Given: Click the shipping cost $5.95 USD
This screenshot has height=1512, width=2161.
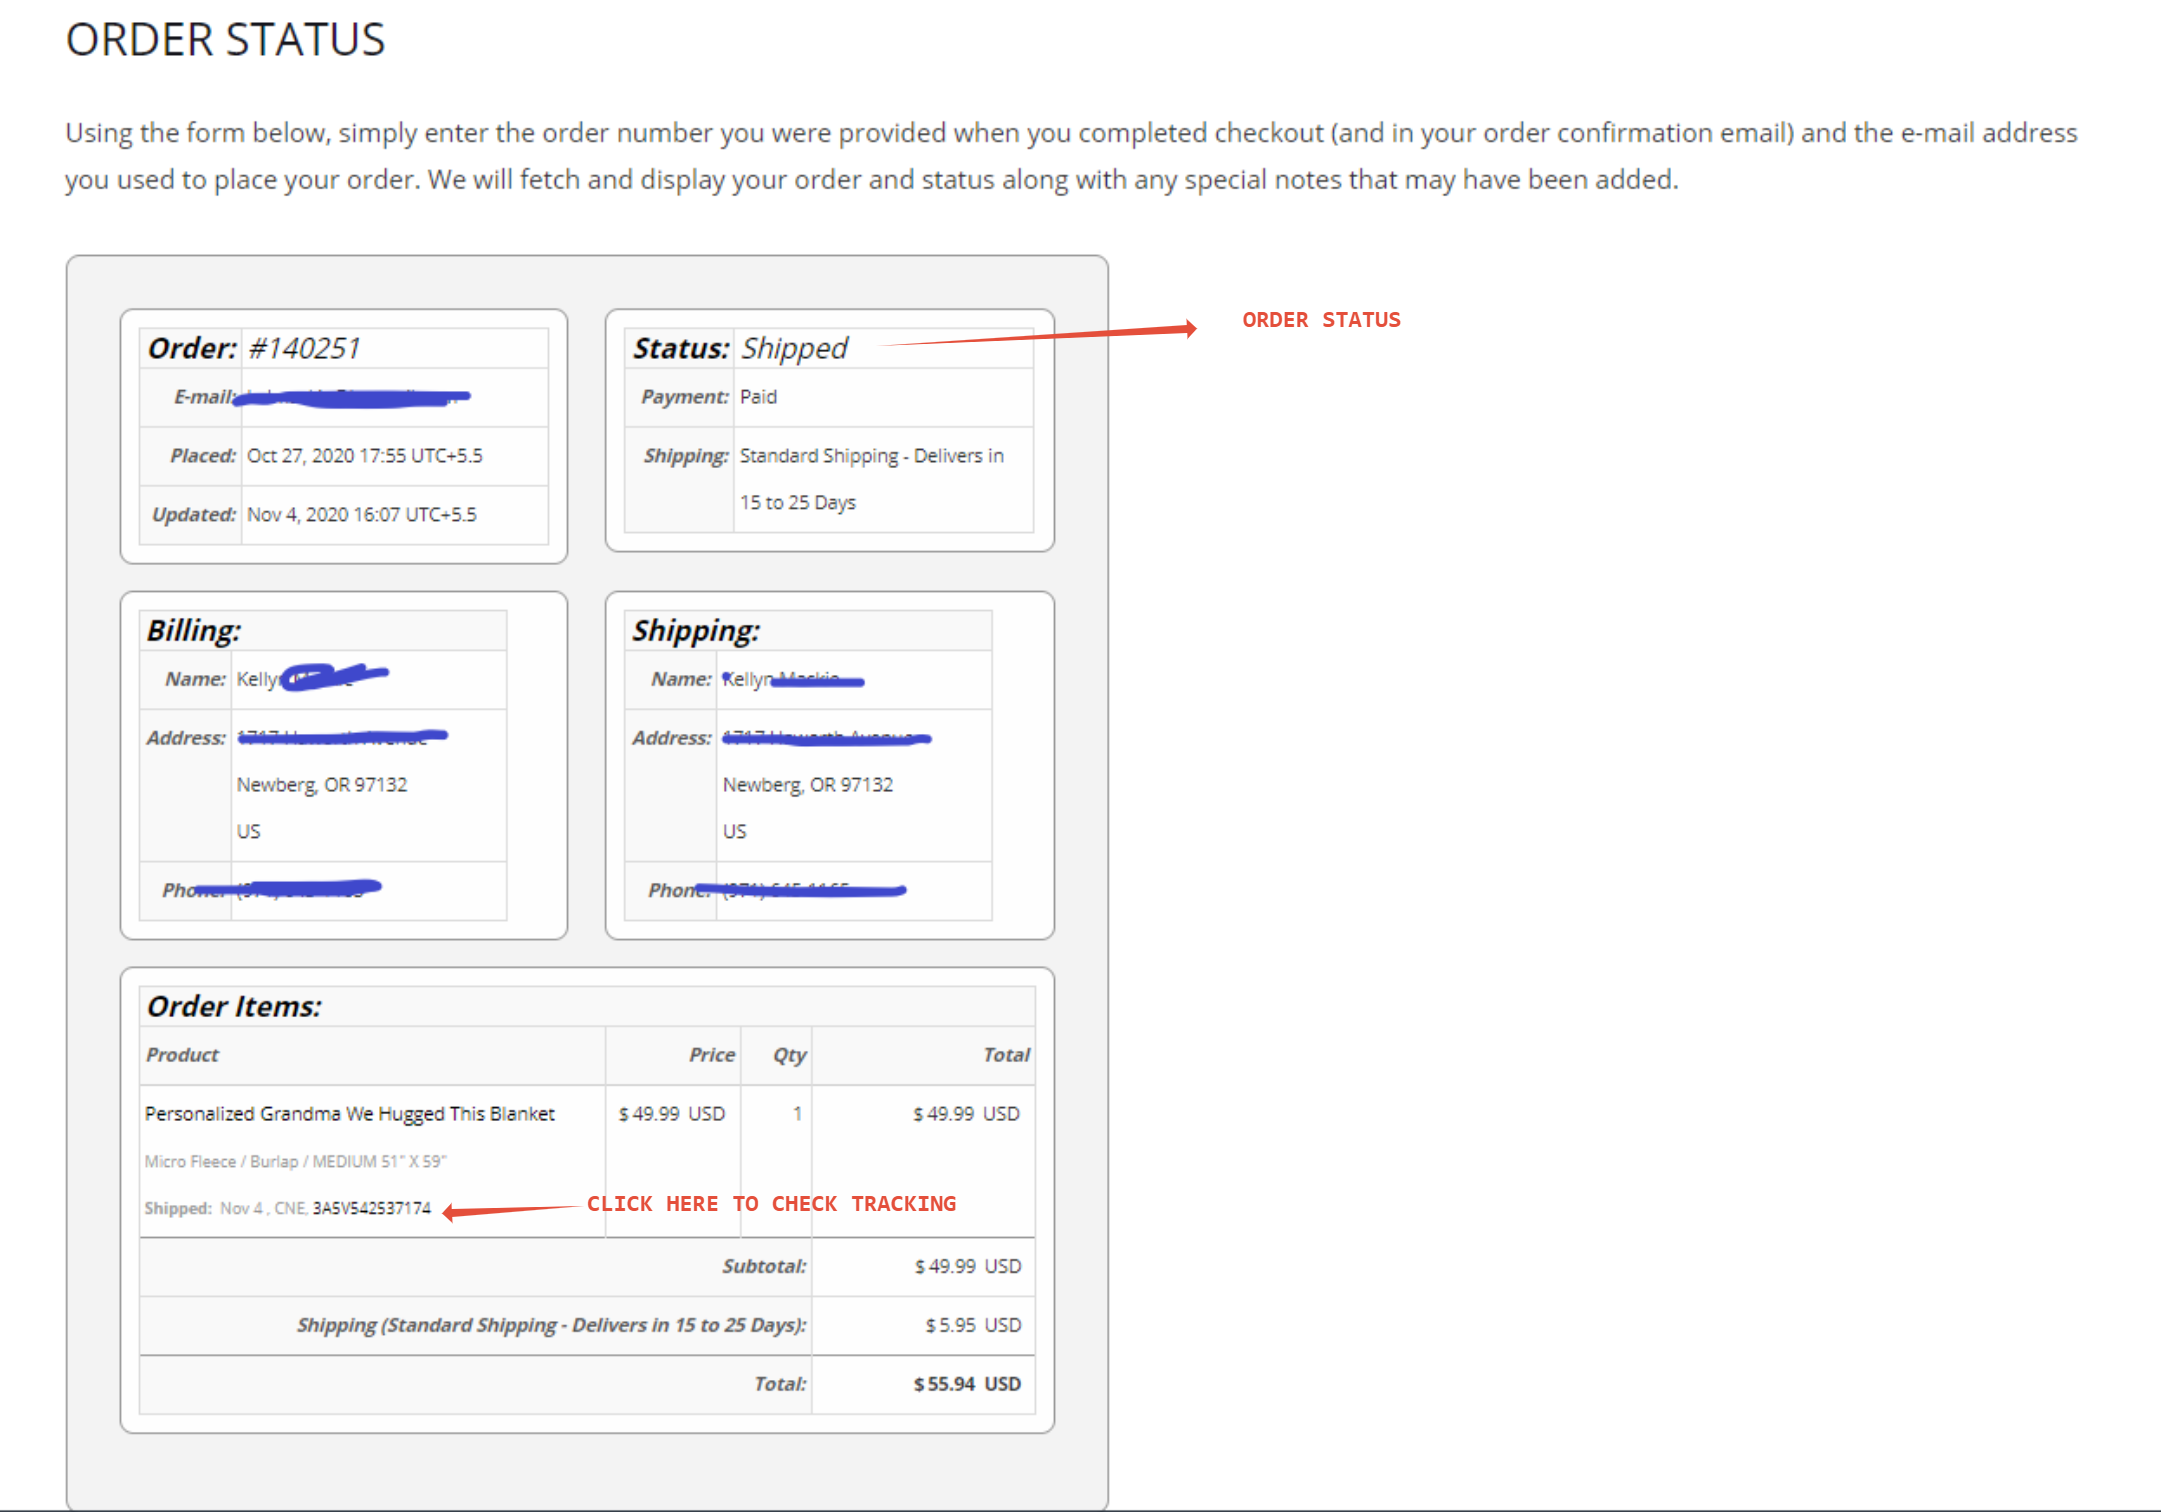Looking at the screenshot, I should point(972,1325).
